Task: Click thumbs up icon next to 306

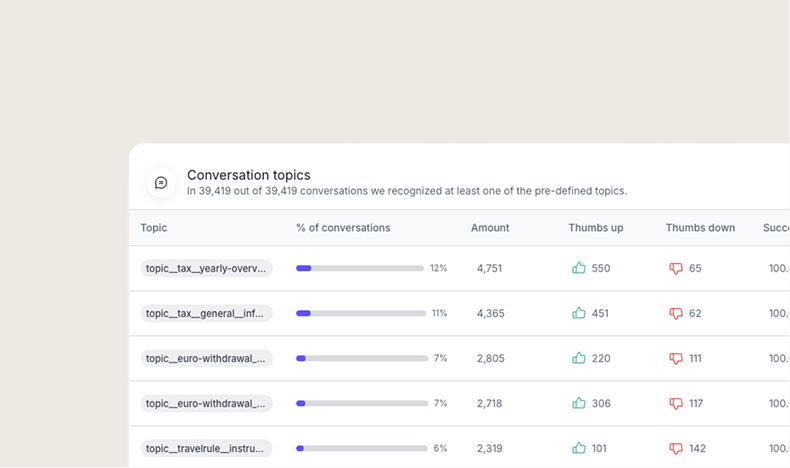Action: pos(578,403)
